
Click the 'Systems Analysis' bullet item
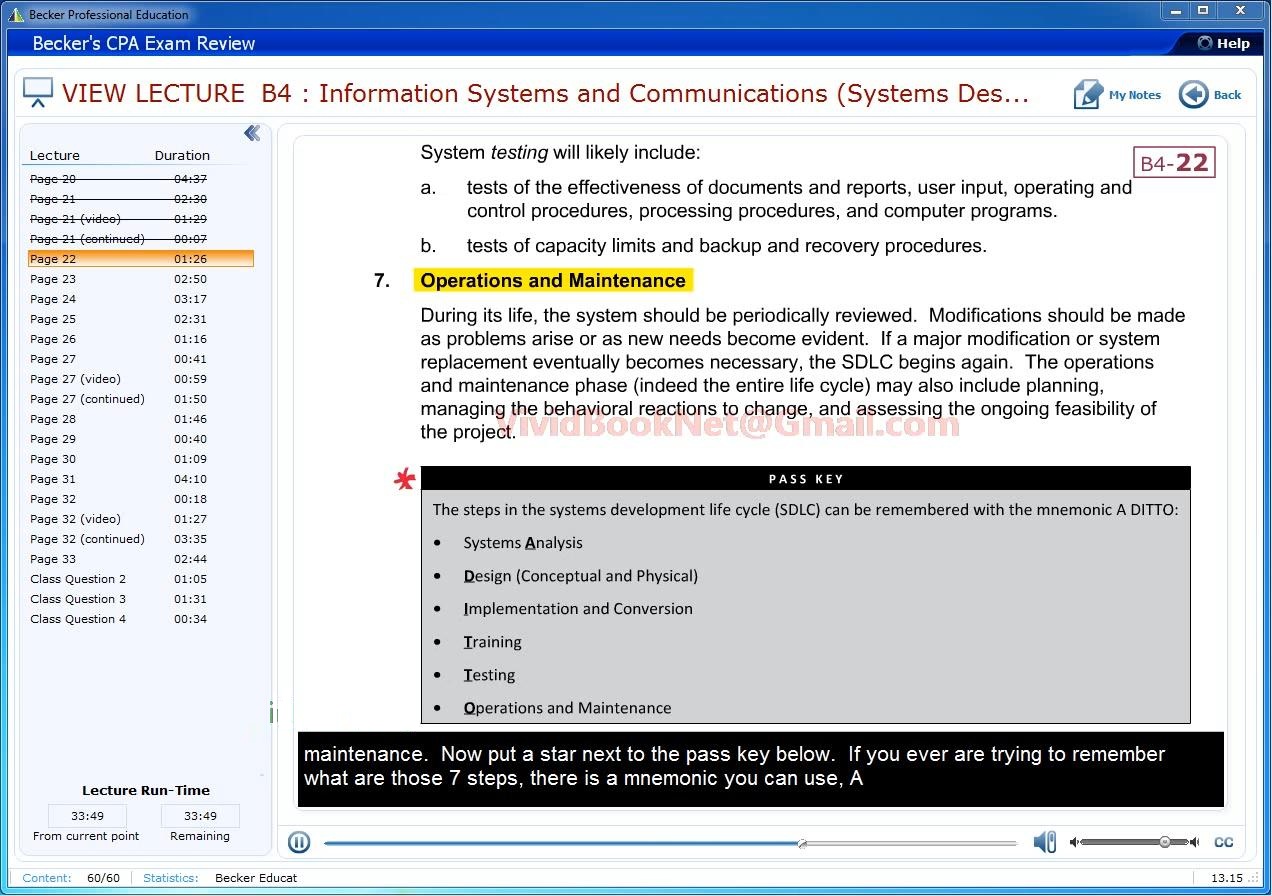click(x=523, y=543)
